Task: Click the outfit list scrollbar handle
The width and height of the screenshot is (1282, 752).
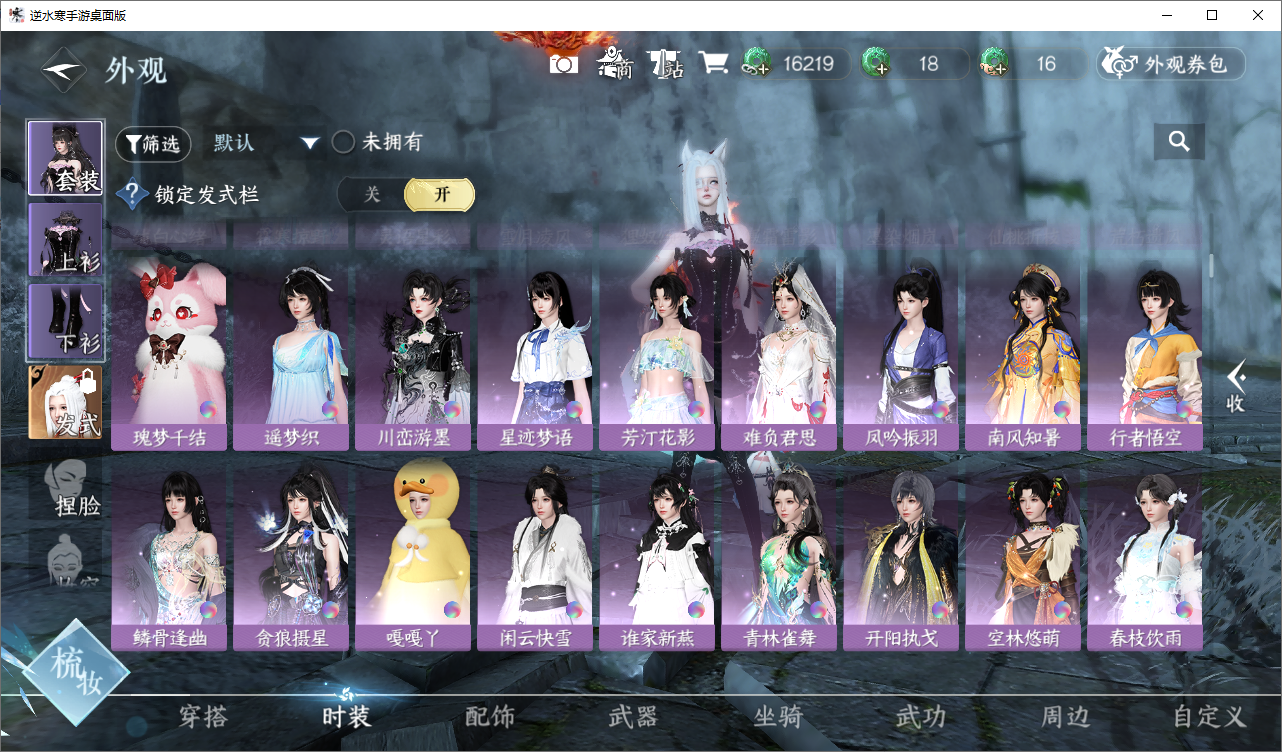Action: (1212, 268)
